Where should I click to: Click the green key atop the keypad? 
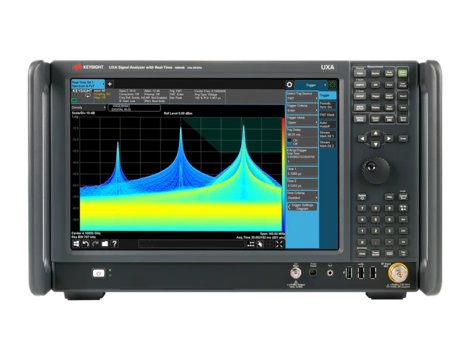point(403,73)
